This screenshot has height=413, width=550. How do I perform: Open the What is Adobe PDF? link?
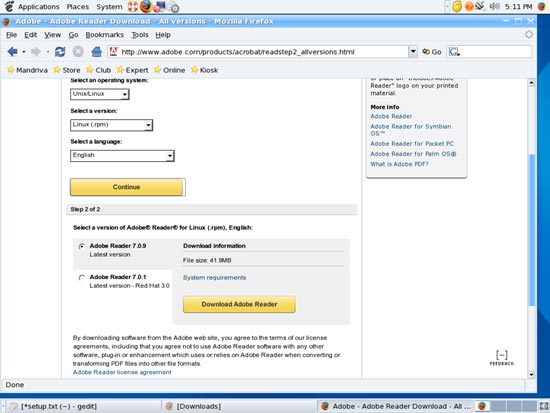(x=399, y=164)
